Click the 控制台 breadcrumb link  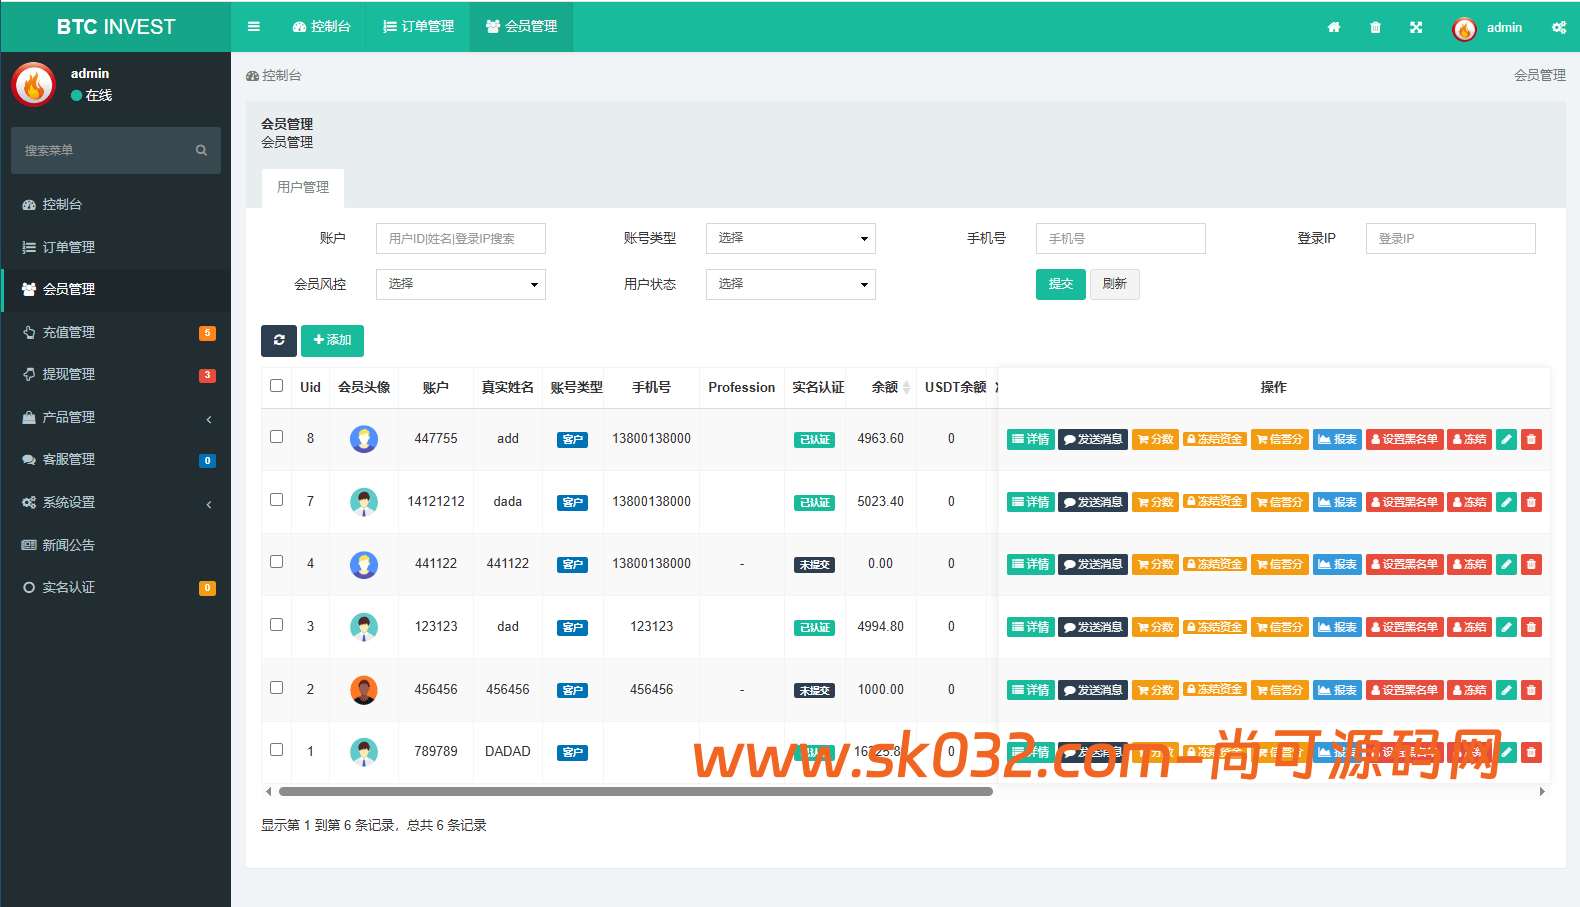(274, 75)
